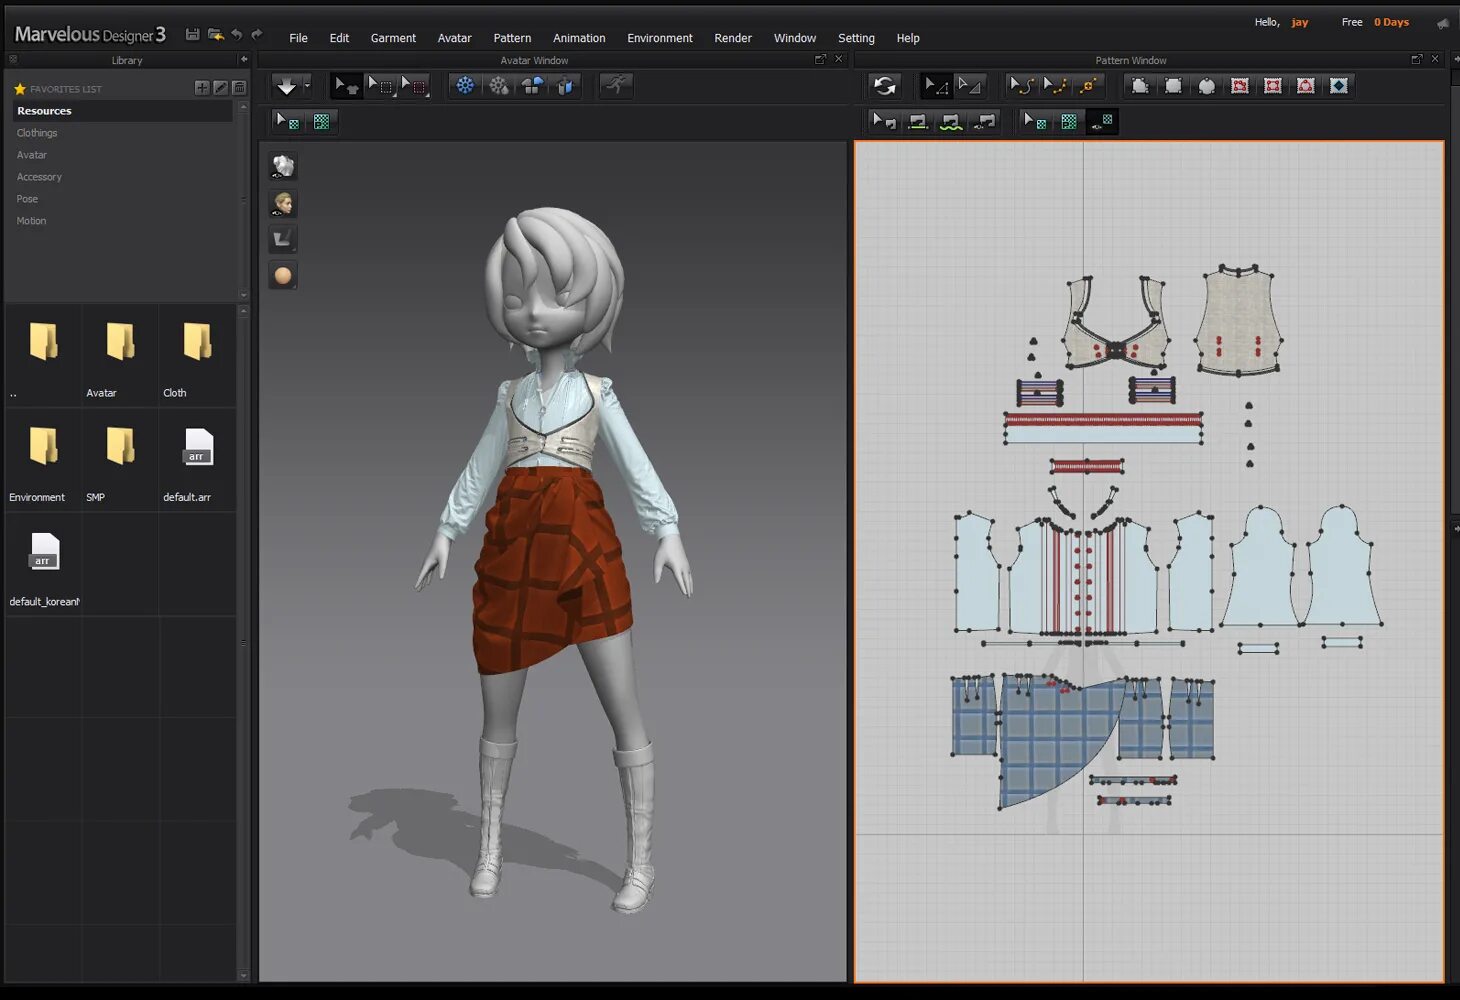Click the Simulate down-arrow button
This screenshot has height=1000, width=1460.
286,86
